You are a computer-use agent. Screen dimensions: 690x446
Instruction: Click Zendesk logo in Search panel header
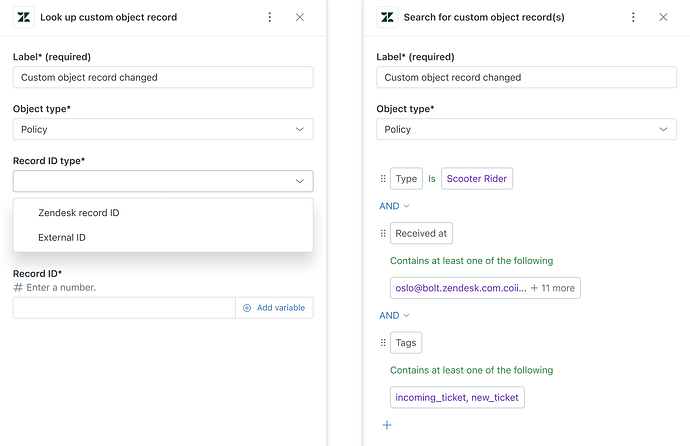point(387,17)
